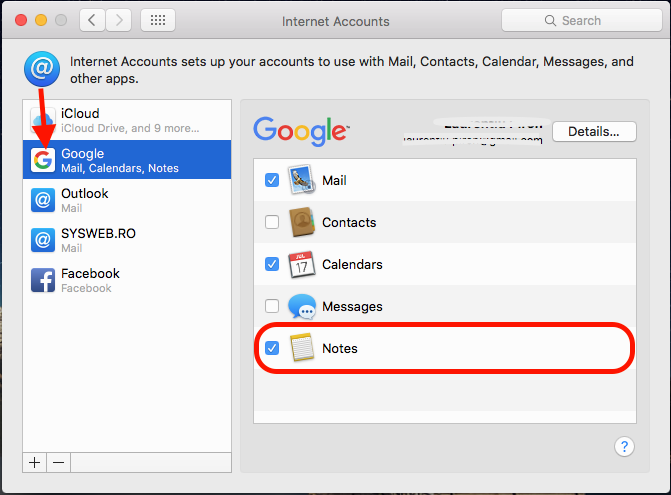The width and height of the screenshot is (671, 495).
Task: Select the Facebook account name
Action: (90, 273)
